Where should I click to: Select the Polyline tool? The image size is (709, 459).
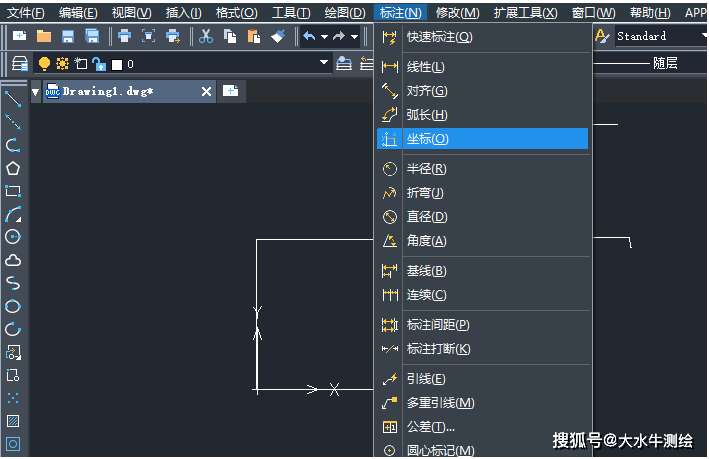(13, 145)
